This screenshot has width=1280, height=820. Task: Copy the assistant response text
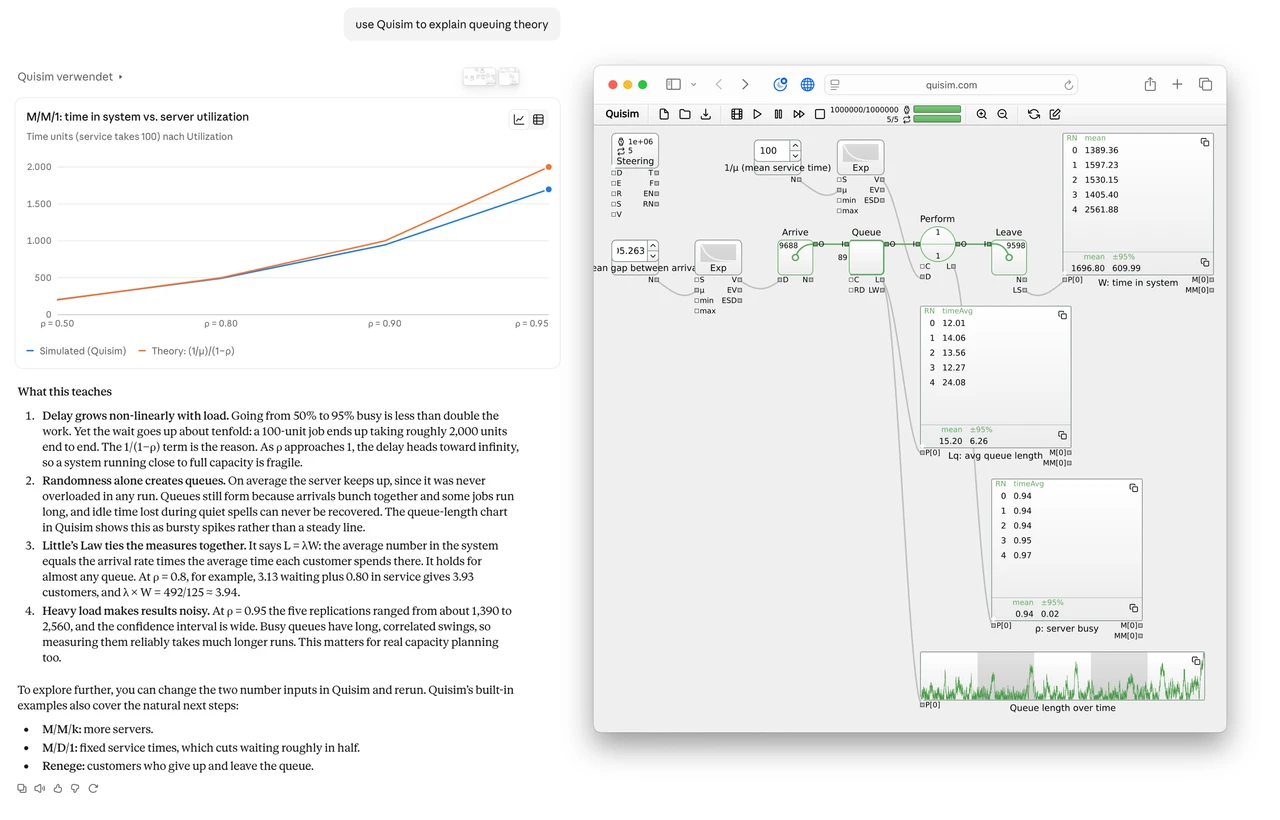click(22, 789)
